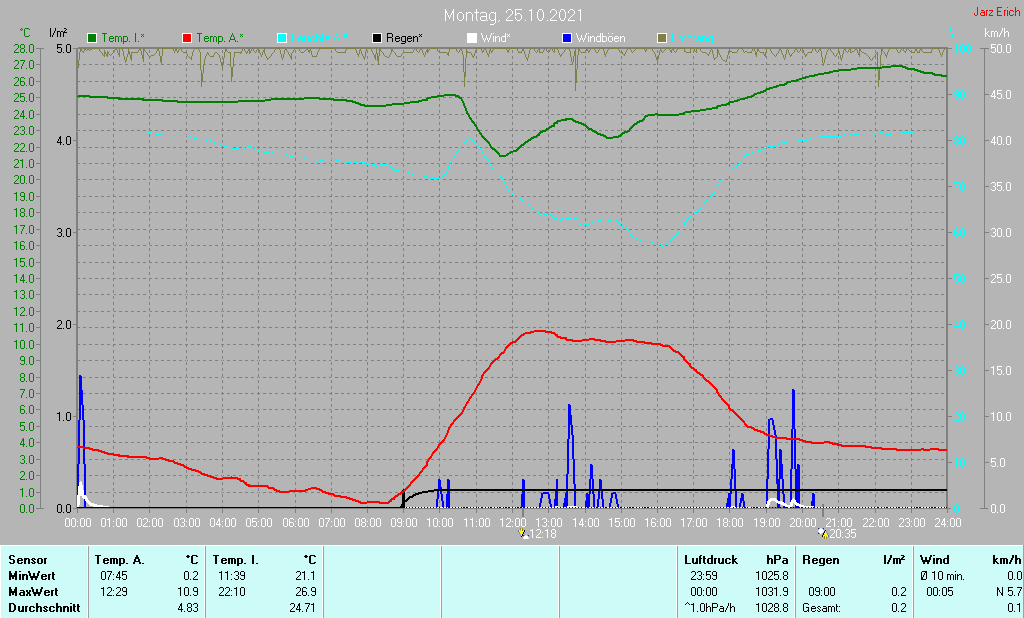Click the icon beside the 20:35 marker

click(x=823, y=534)
